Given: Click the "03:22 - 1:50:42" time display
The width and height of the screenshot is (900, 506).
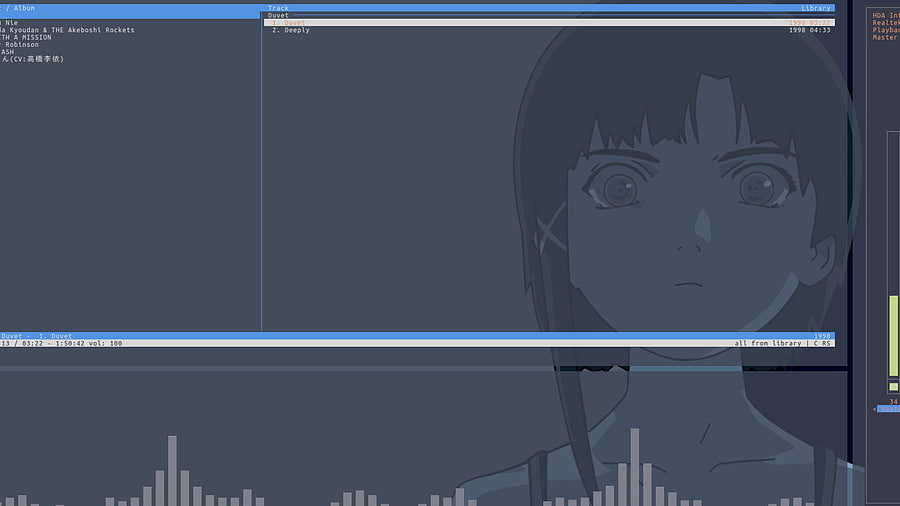Looking at the screenshot, I should tap(53, 343).
